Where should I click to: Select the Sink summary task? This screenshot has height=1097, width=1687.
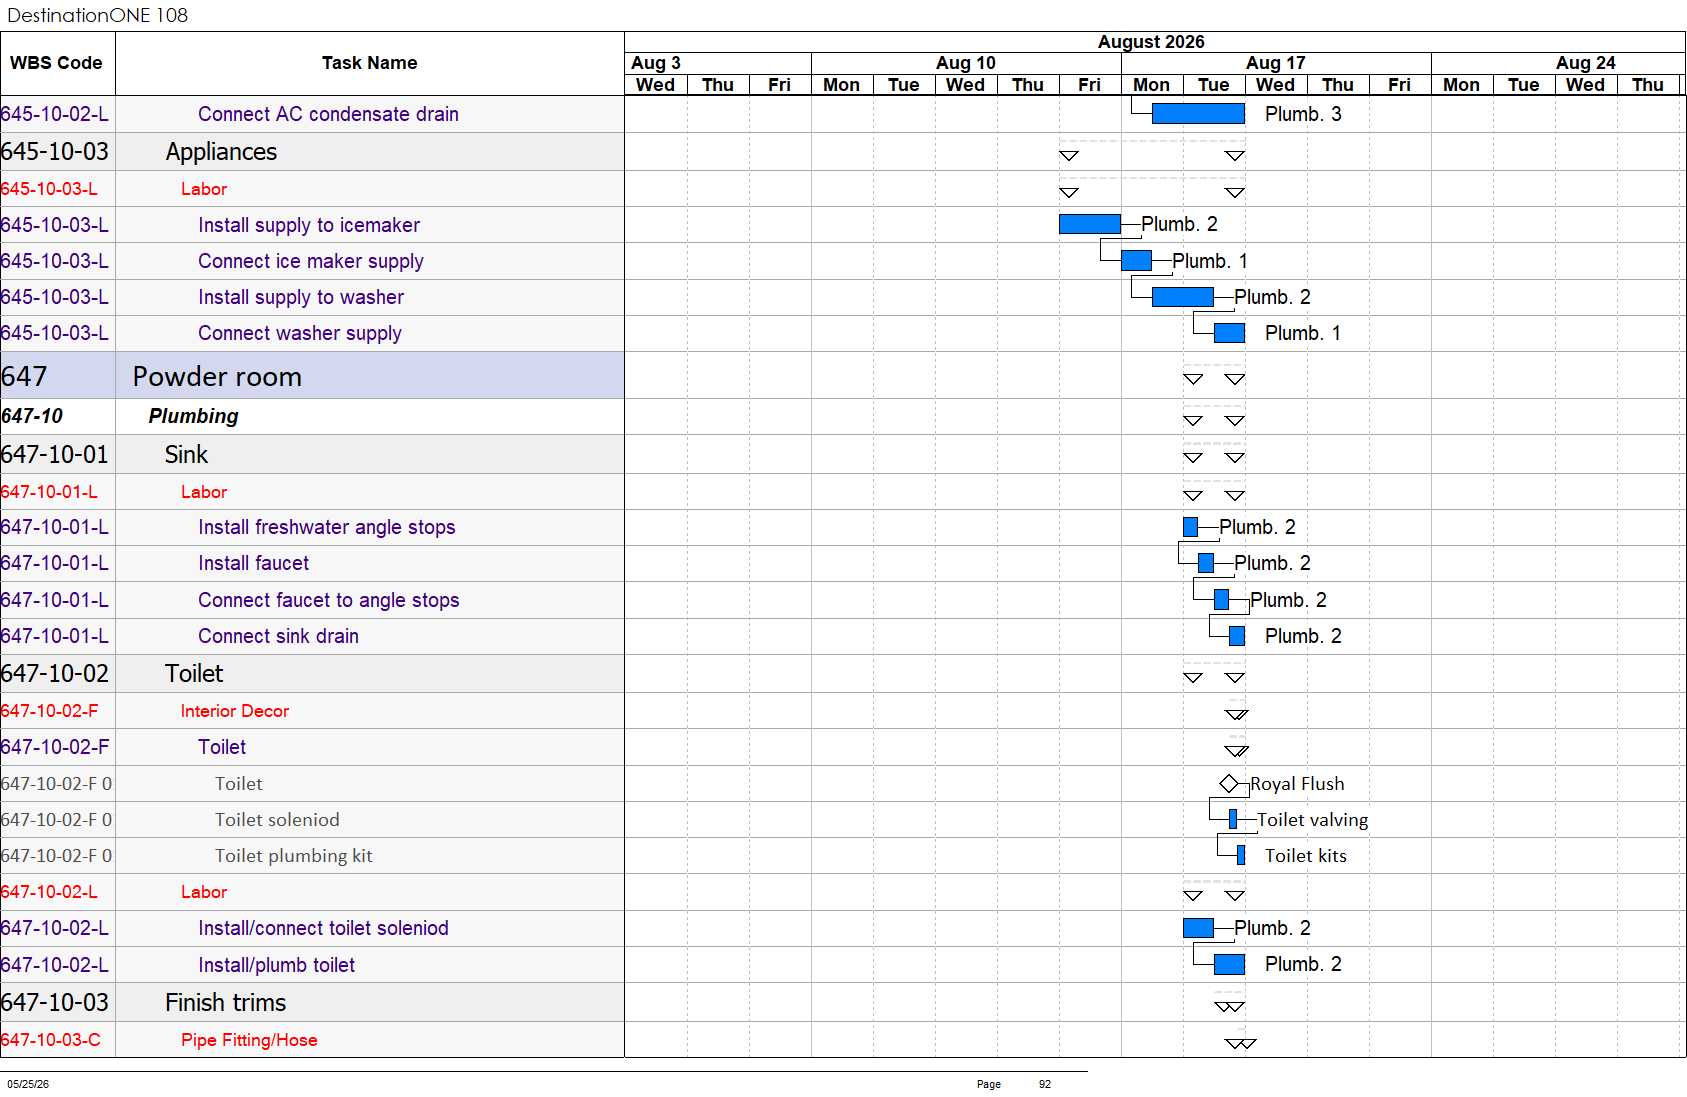[x=312, y=454]
